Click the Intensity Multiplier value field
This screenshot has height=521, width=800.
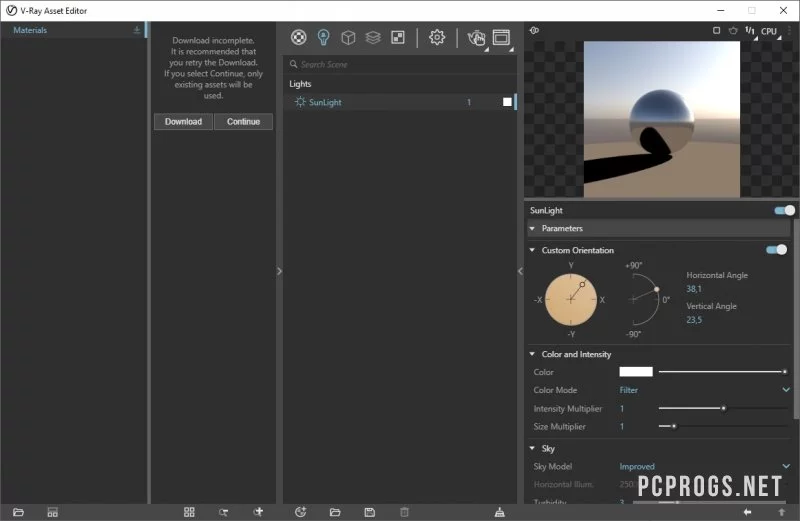click(622, 408)
